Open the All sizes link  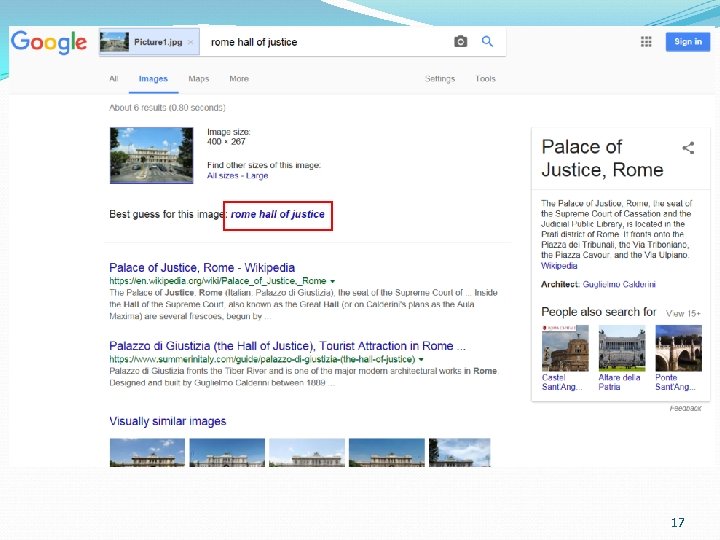pos(222,175)
